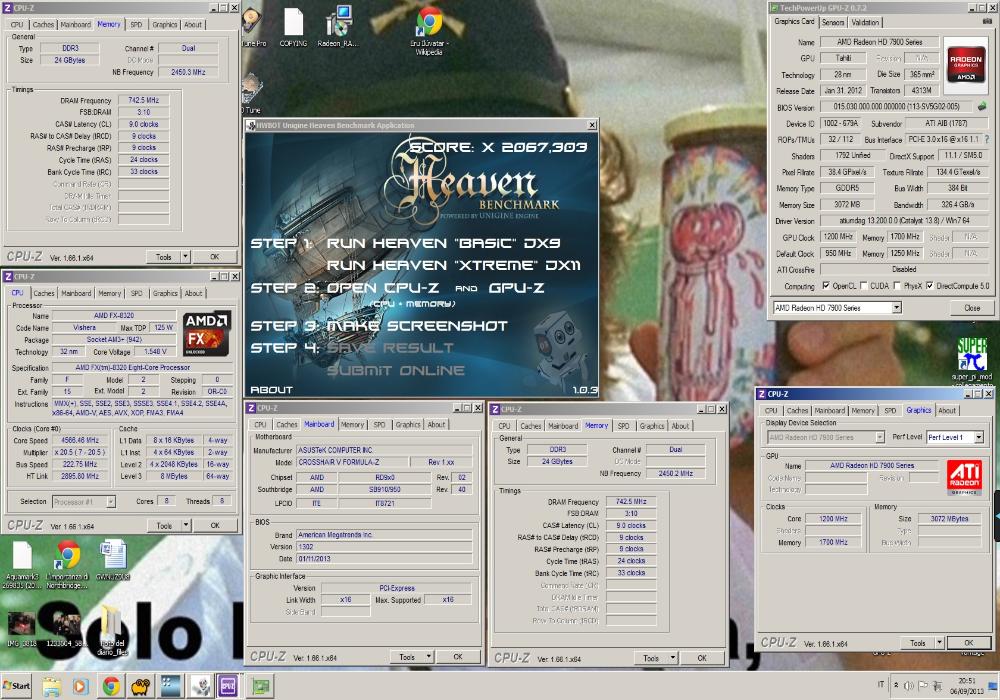Click the question mark beside Bus Interface
The height and width of the screenshot is (700, 1000).
click(x=987, y=139)
